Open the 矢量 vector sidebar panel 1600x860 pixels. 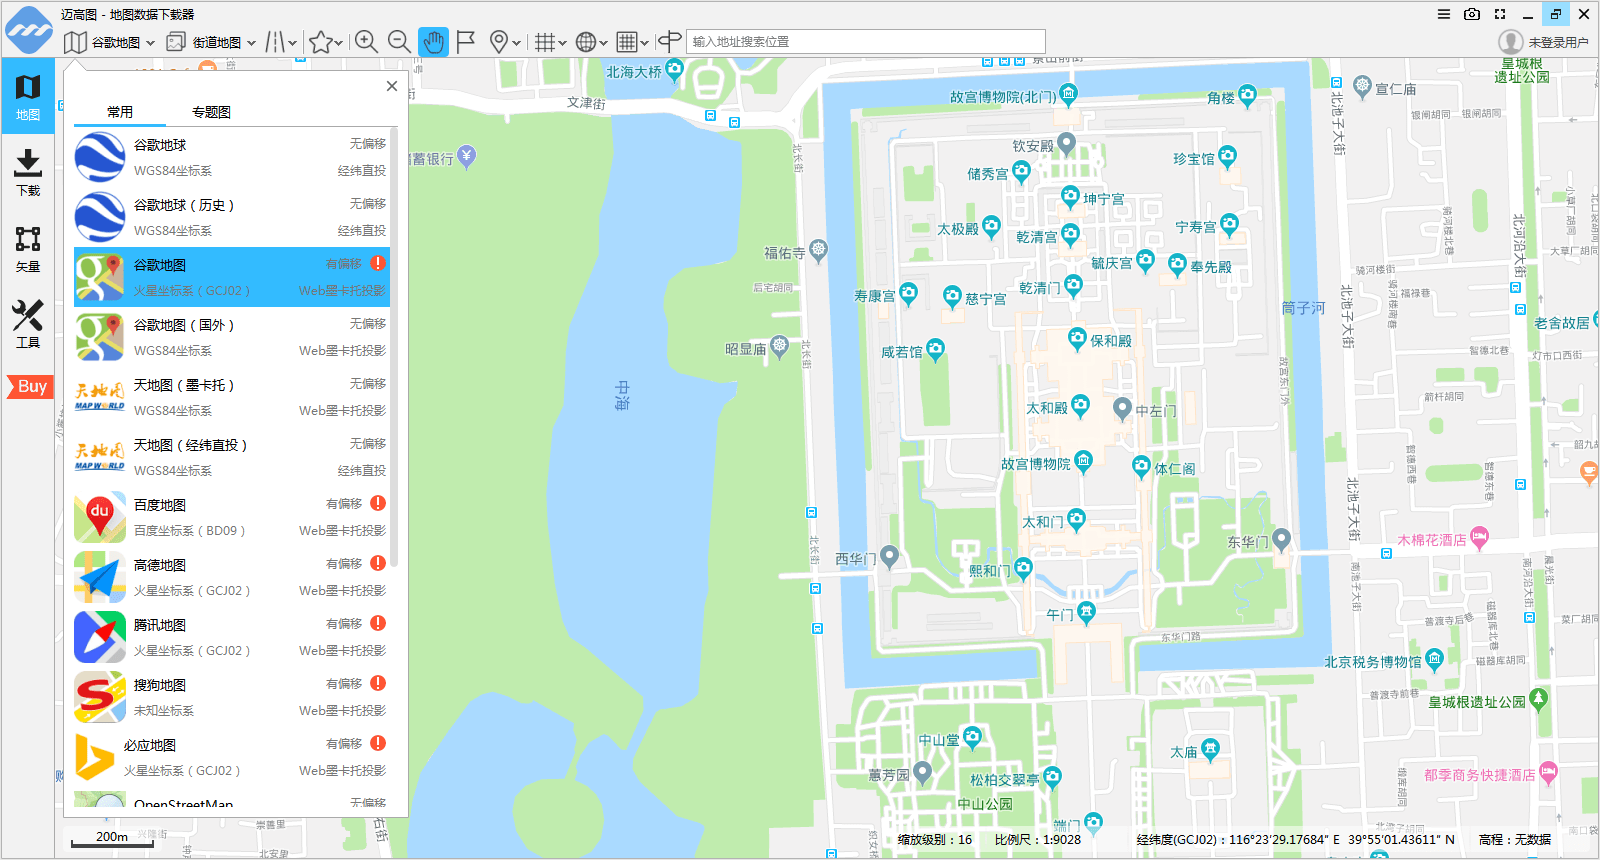pos(28,248)
